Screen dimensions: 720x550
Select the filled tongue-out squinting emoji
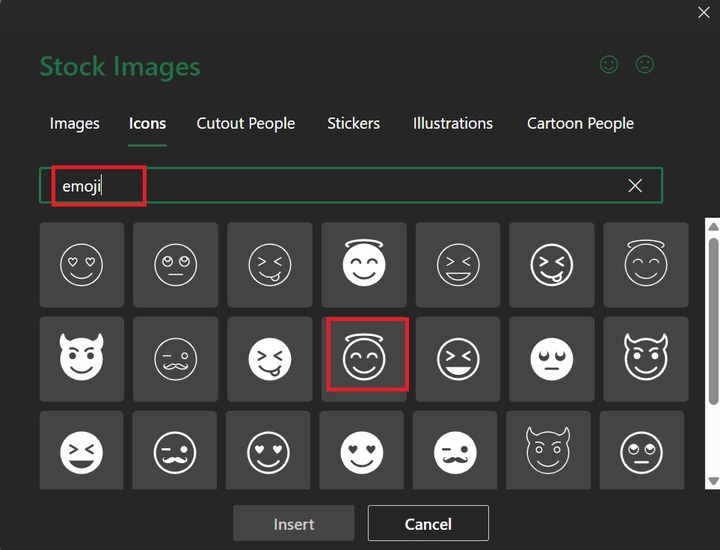coord(270,359)
